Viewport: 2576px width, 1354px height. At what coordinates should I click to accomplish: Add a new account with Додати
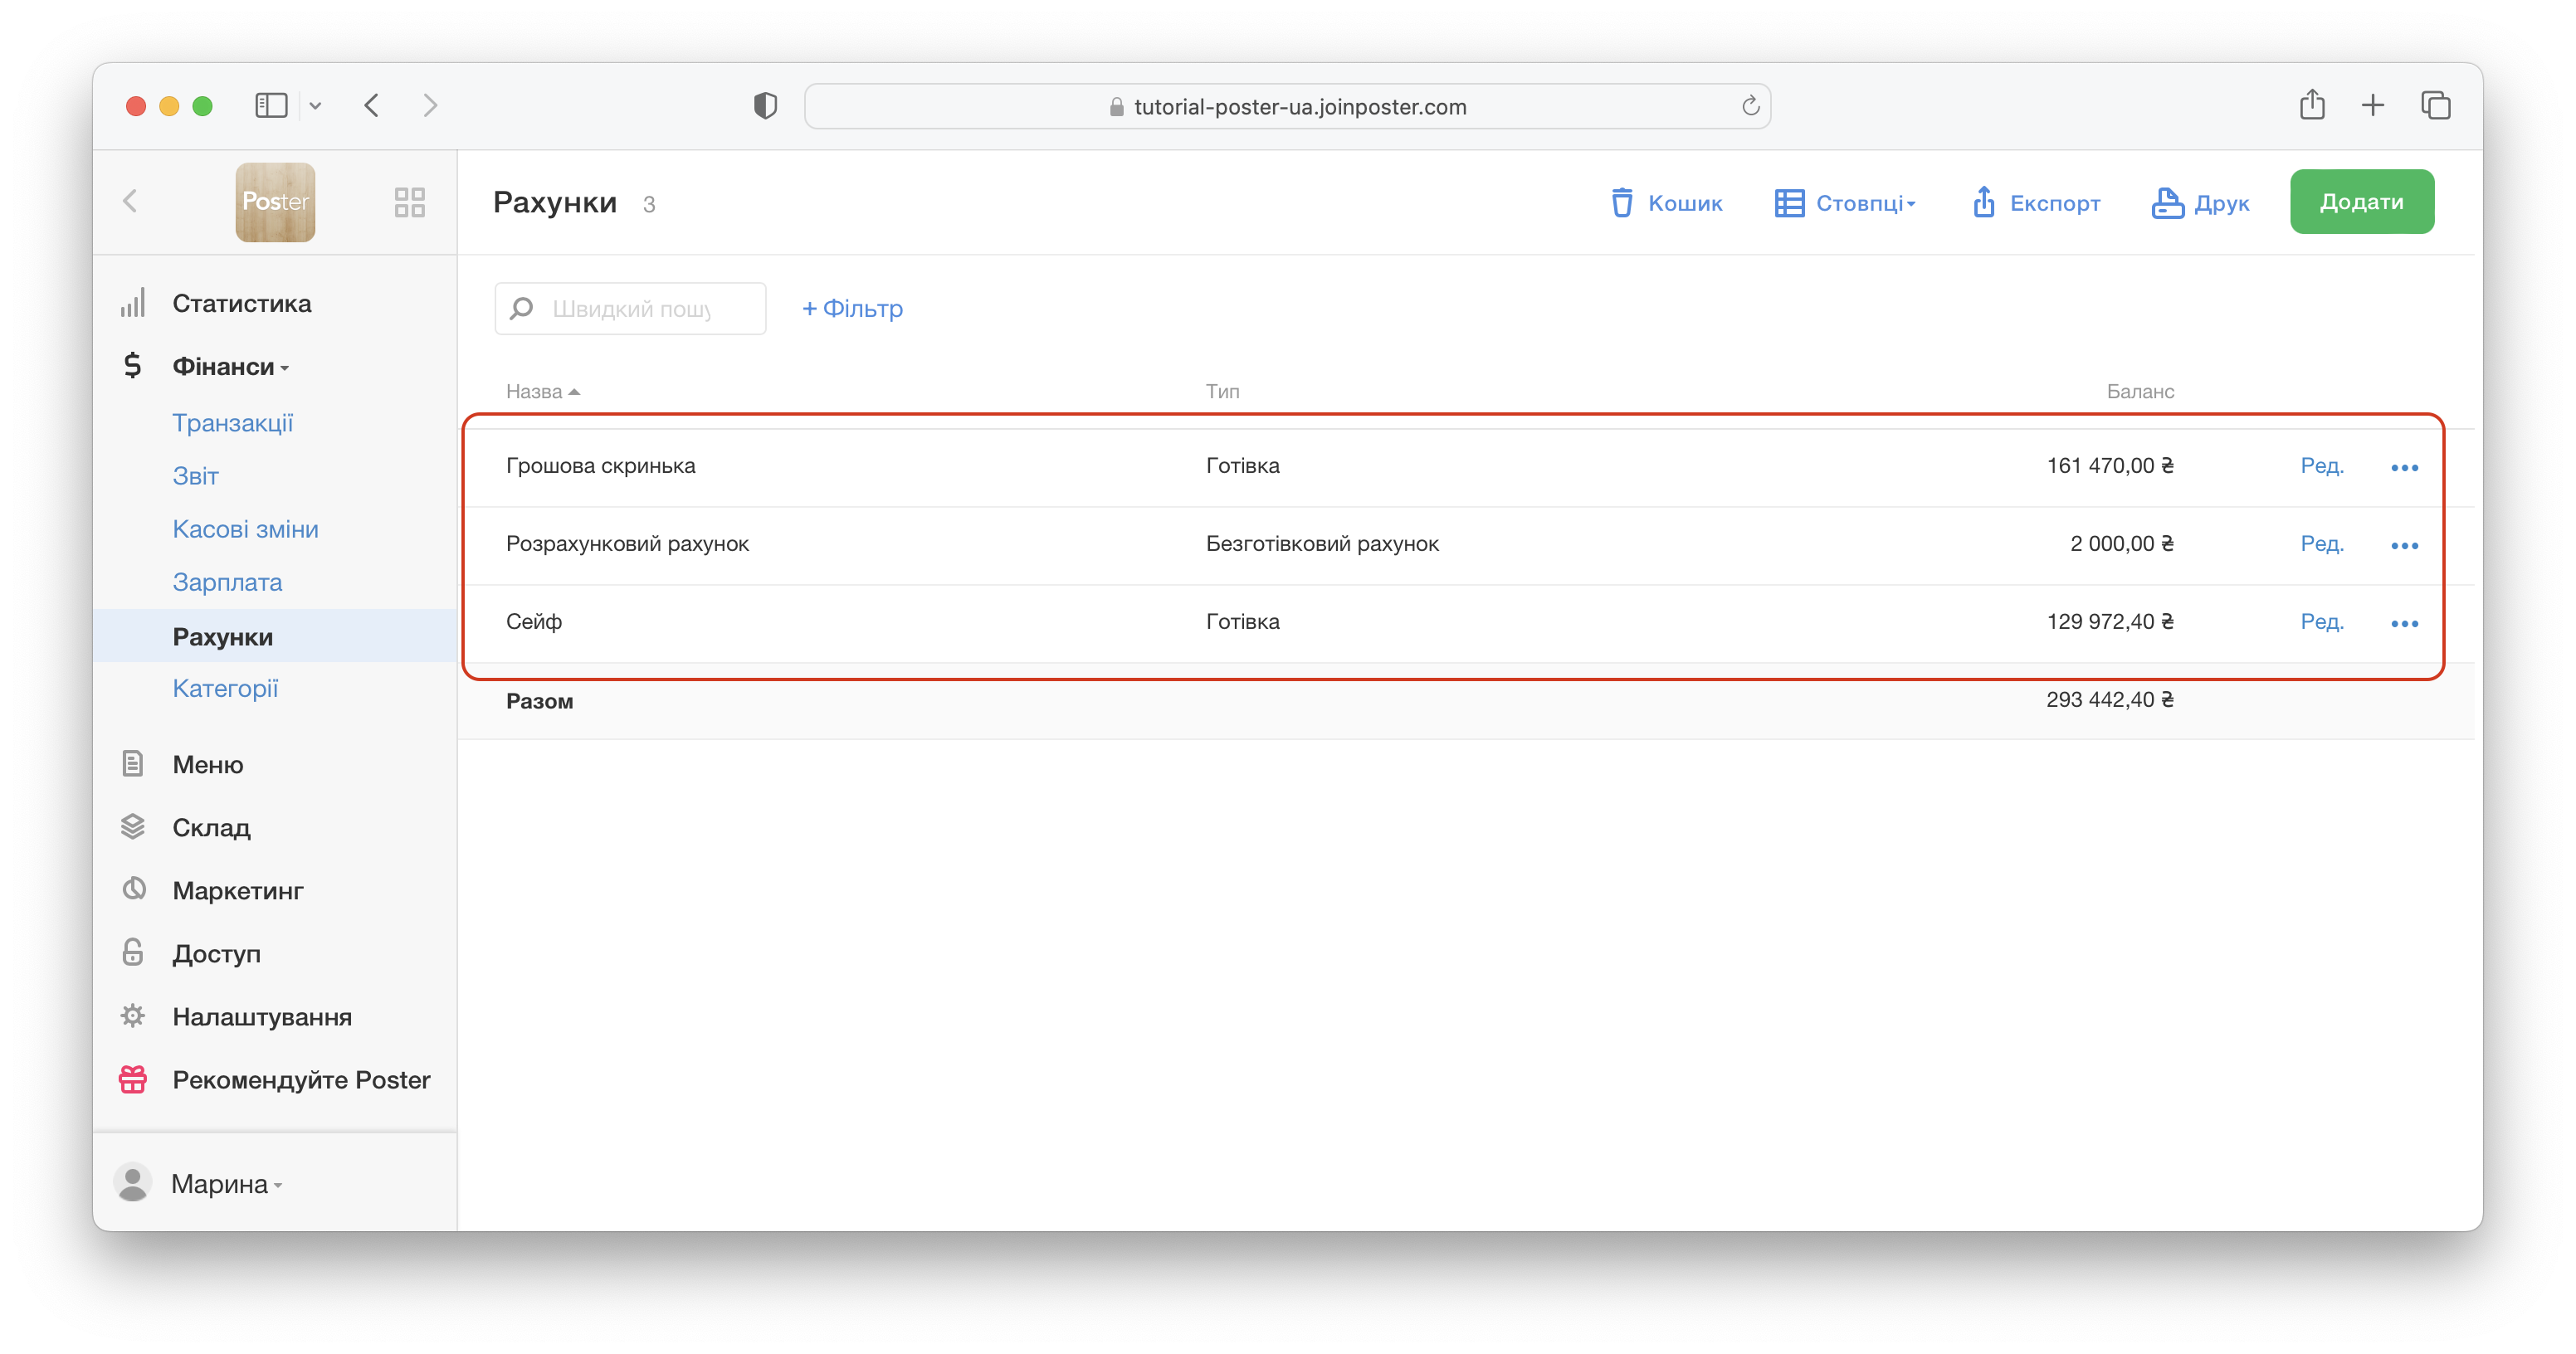tap(2361, 202)
